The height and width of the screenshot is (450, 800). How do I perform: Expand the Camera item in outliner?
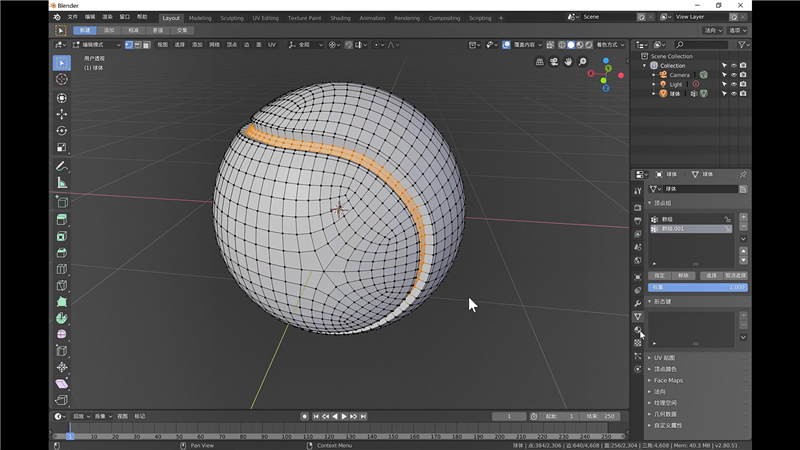654,75
